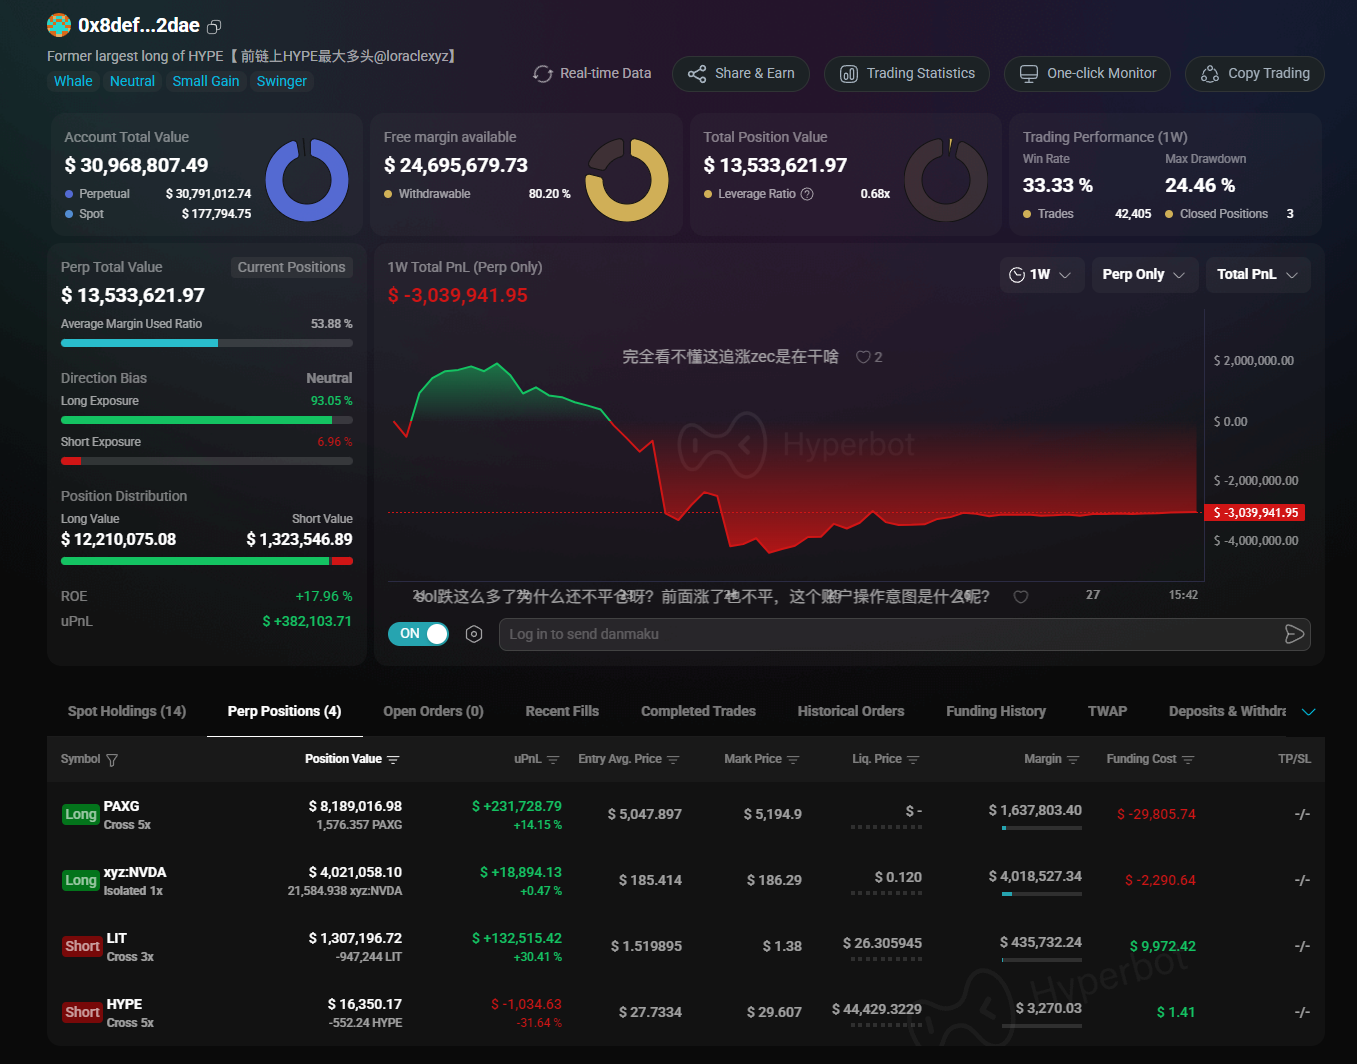Screen dimensions: 1357x1064
Task: Open the Funding History tab
Action: tap(996, 711)
